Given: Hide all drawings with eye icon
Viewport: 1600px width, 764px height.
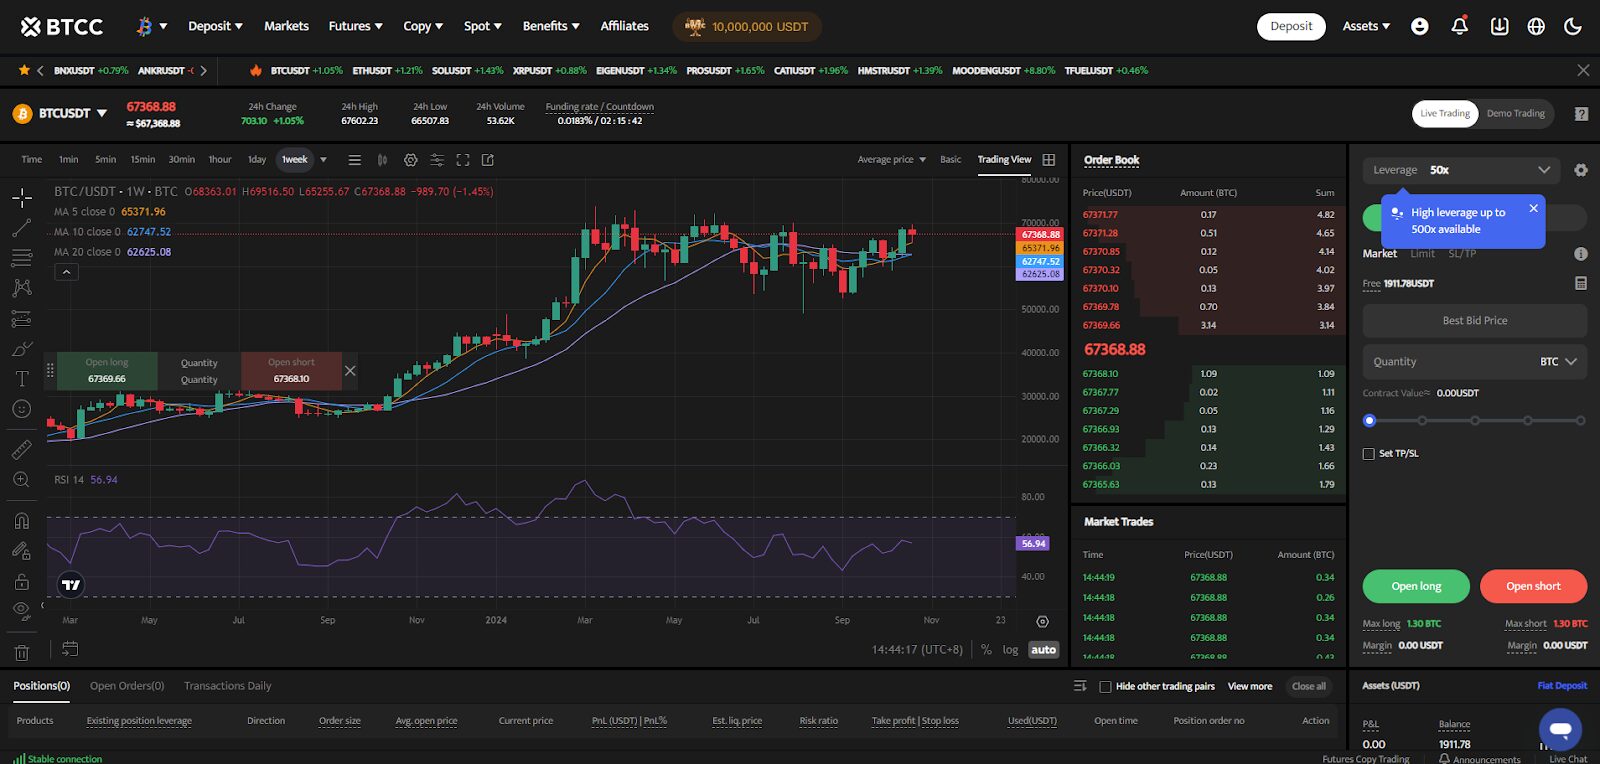Looking at the screenshot, I should click(22, 610).
